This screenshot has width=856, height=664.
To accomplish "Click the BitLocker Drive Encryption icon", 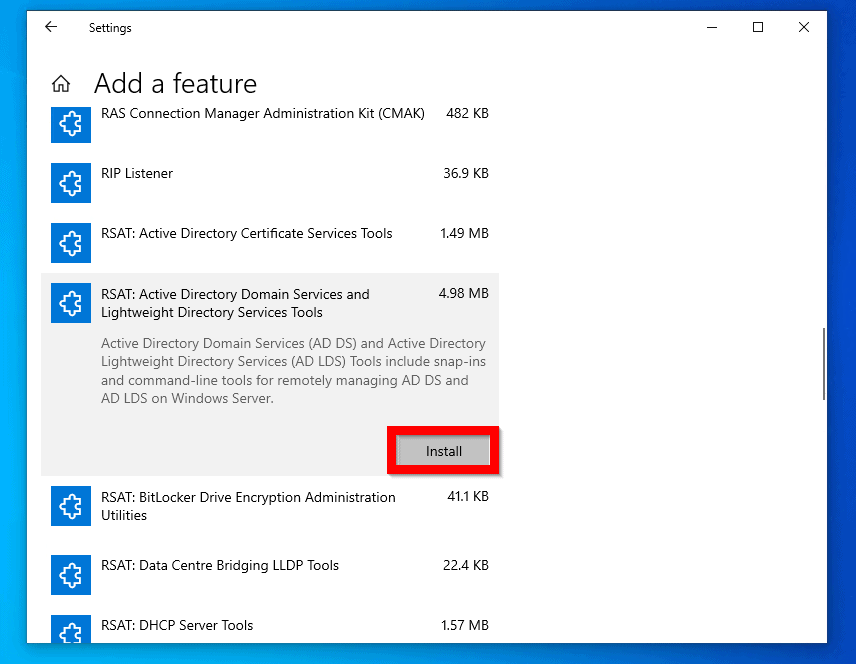I will pyautogui.click(x=70, y=507).
